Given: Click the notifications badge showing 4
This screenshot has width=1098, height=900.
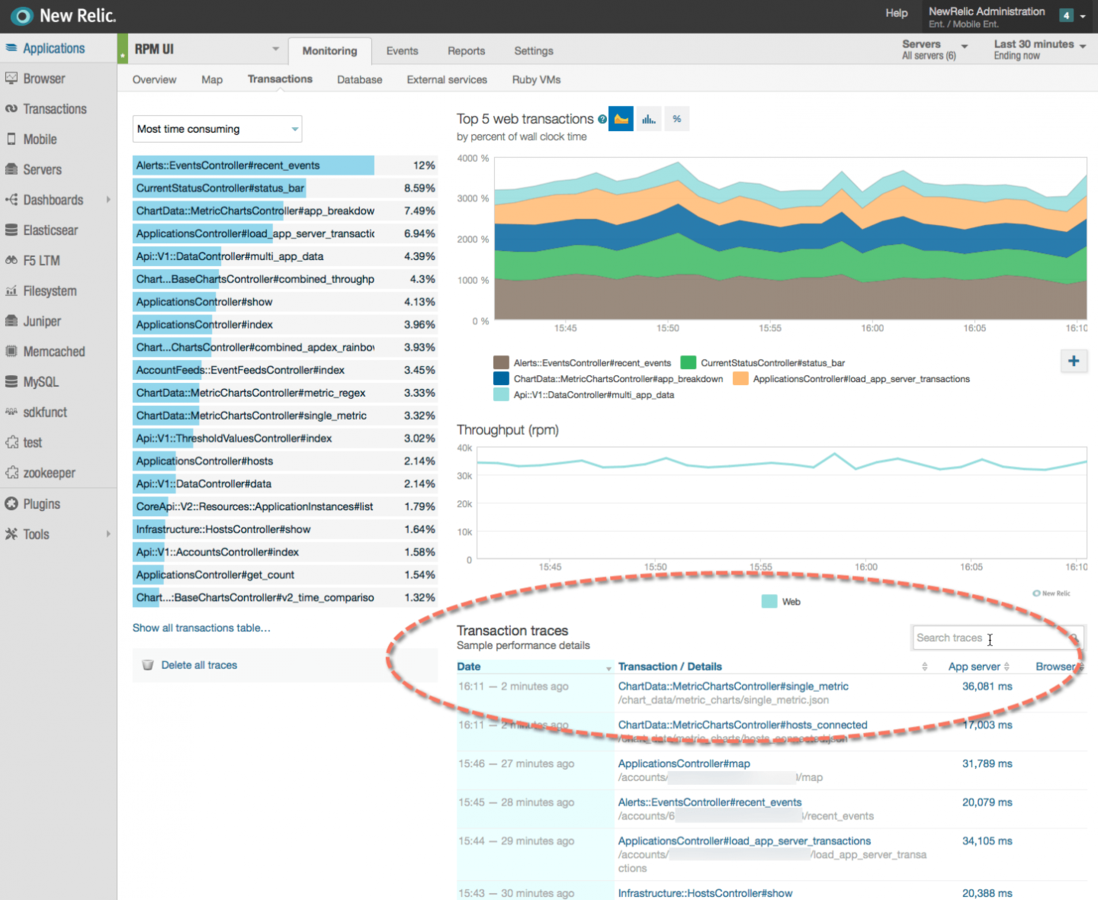Looking at the screenshot, I should coord(1066,15).
